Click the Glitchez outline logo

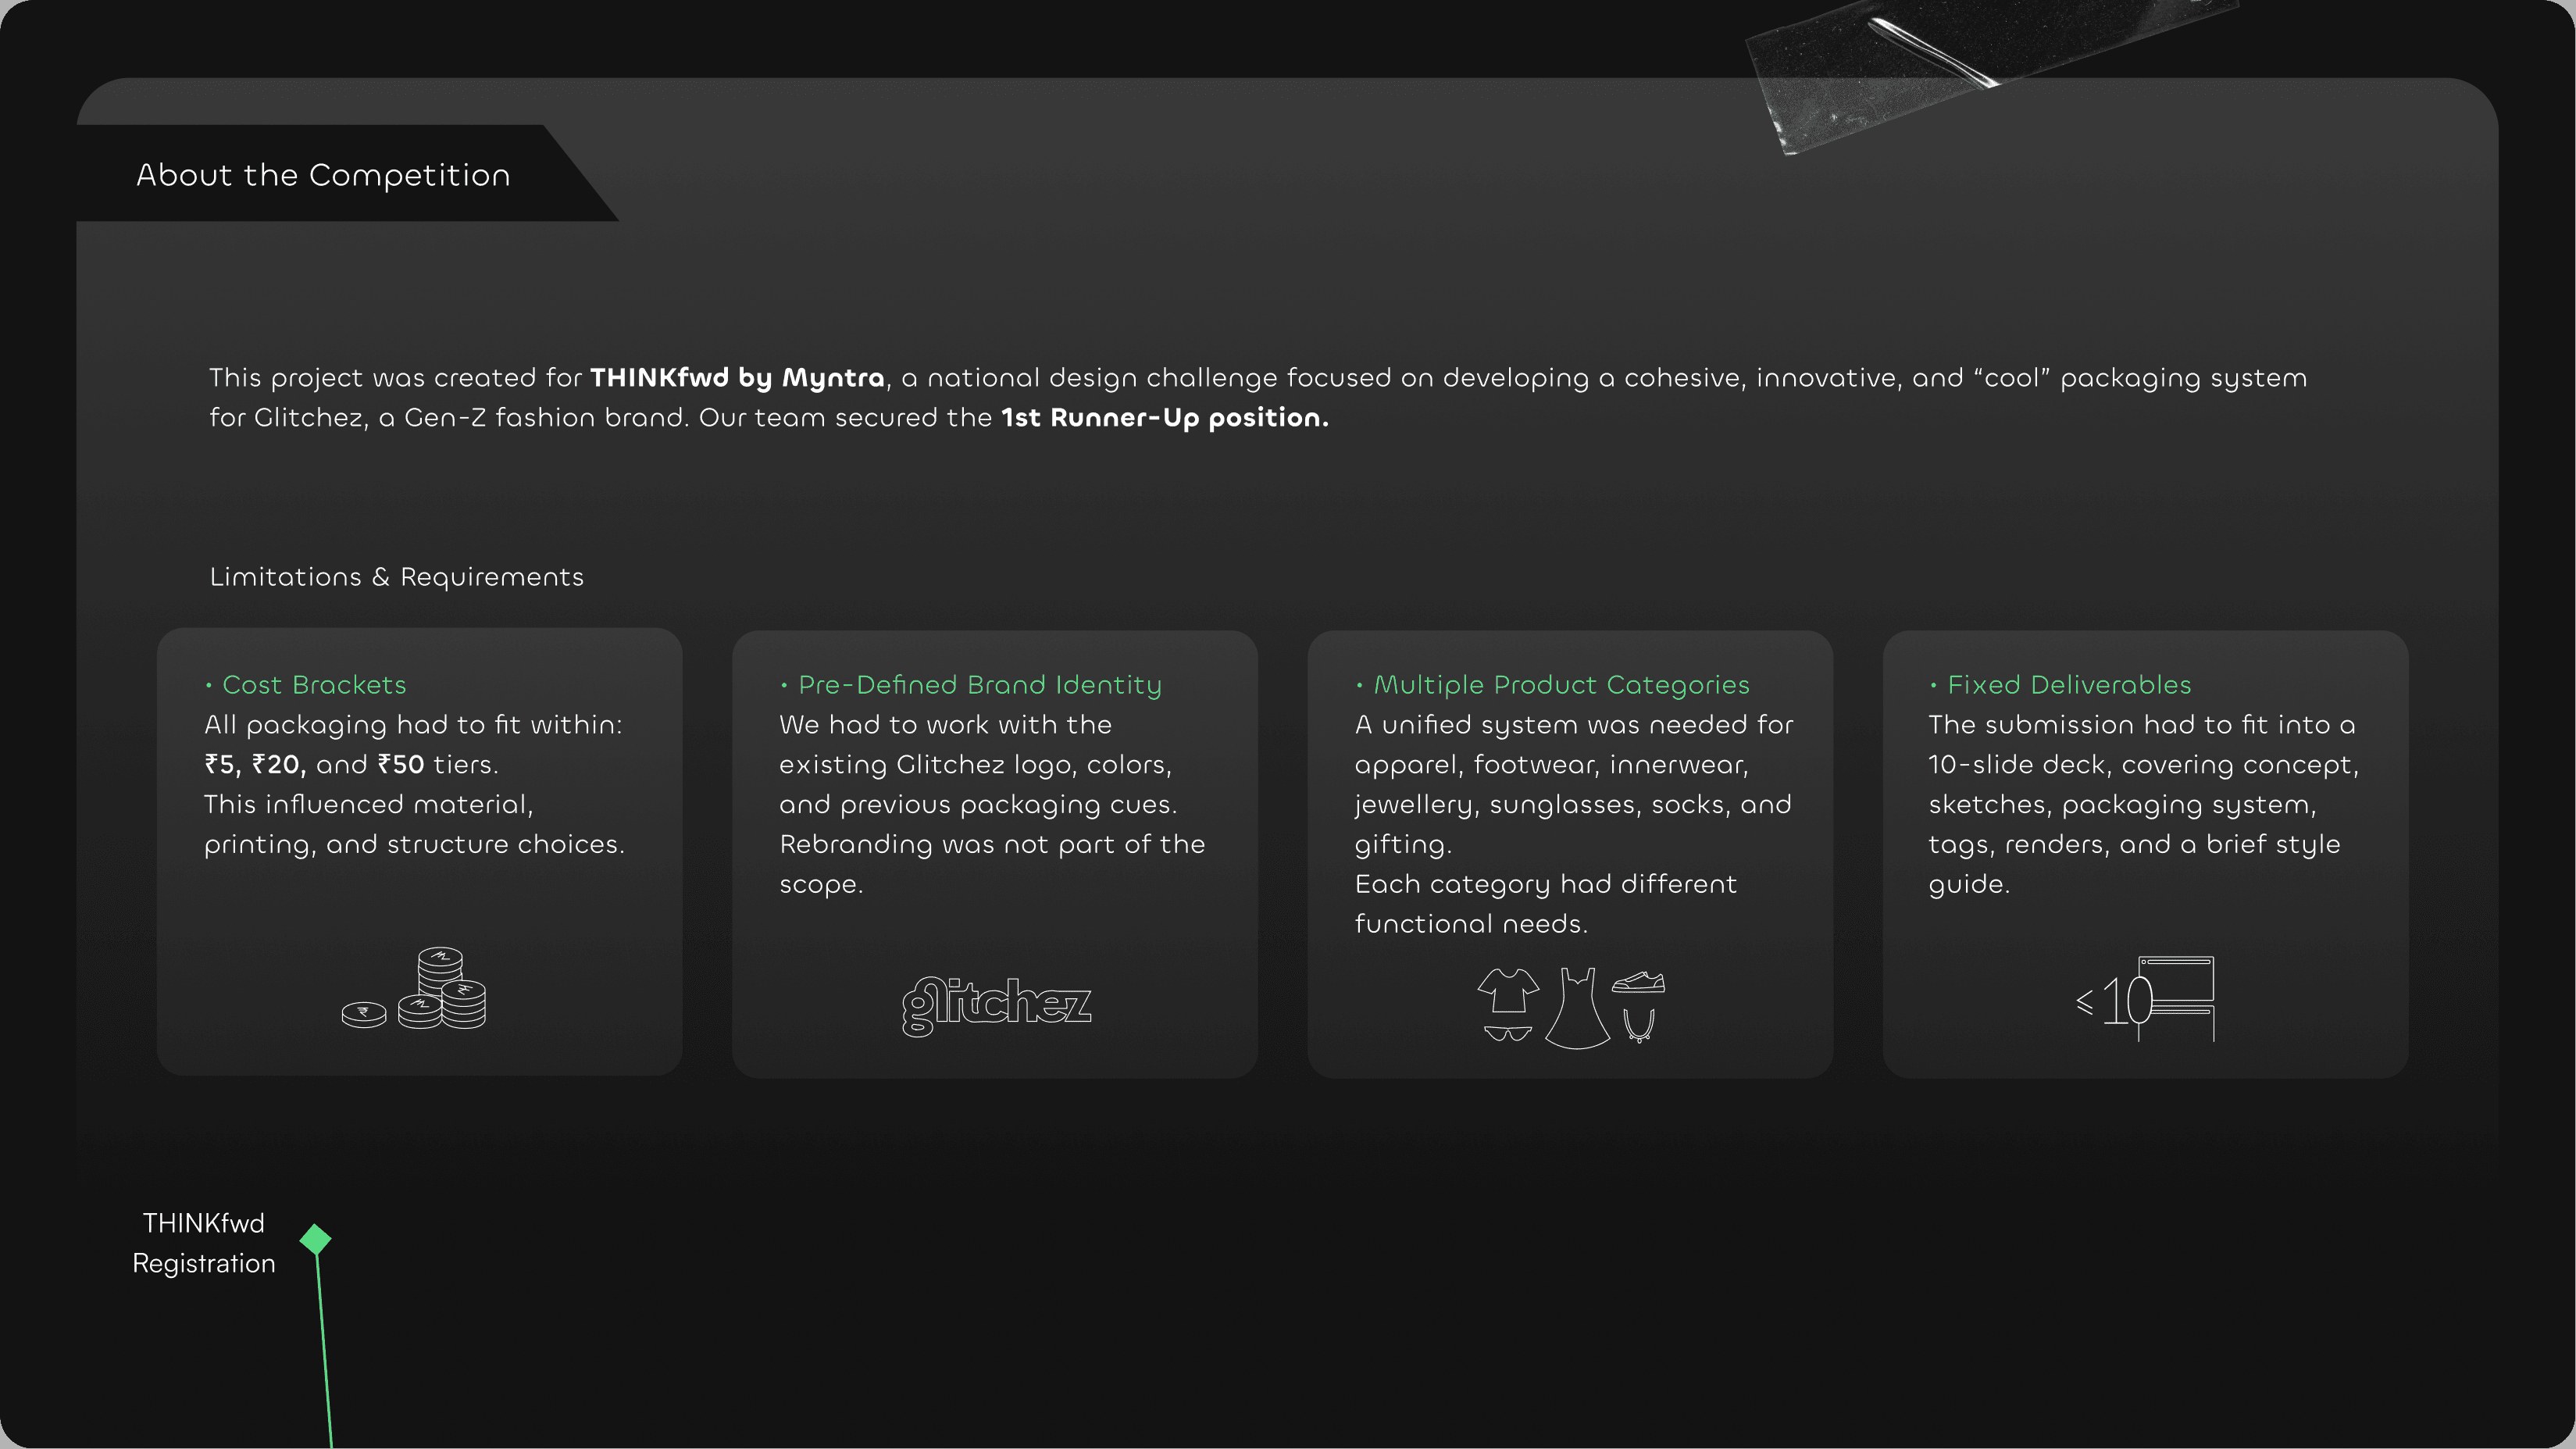(x=996, y=1006)
